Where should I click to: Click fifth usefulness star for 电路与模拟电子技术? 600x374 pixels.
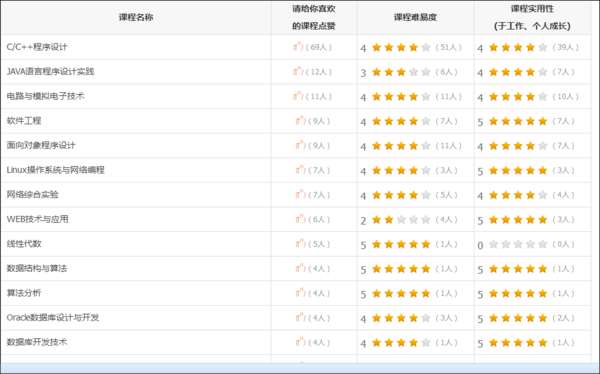point(543,96)
